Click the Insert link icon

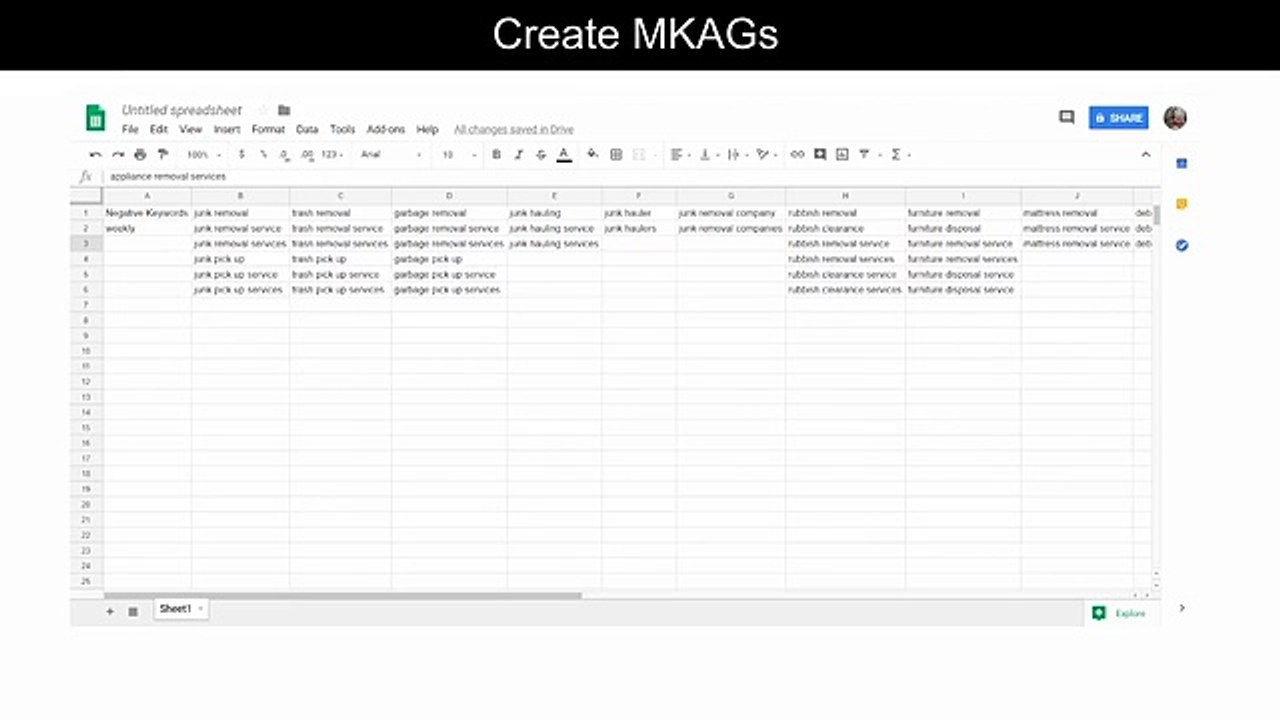[x=797, y=155]
